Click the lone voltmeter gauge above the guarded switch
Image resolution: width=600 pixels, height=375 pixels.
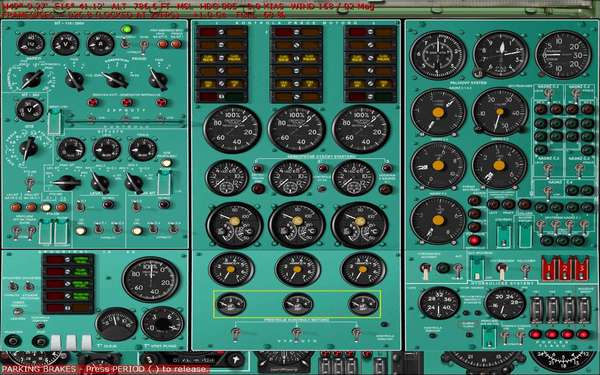click(29, 110)
